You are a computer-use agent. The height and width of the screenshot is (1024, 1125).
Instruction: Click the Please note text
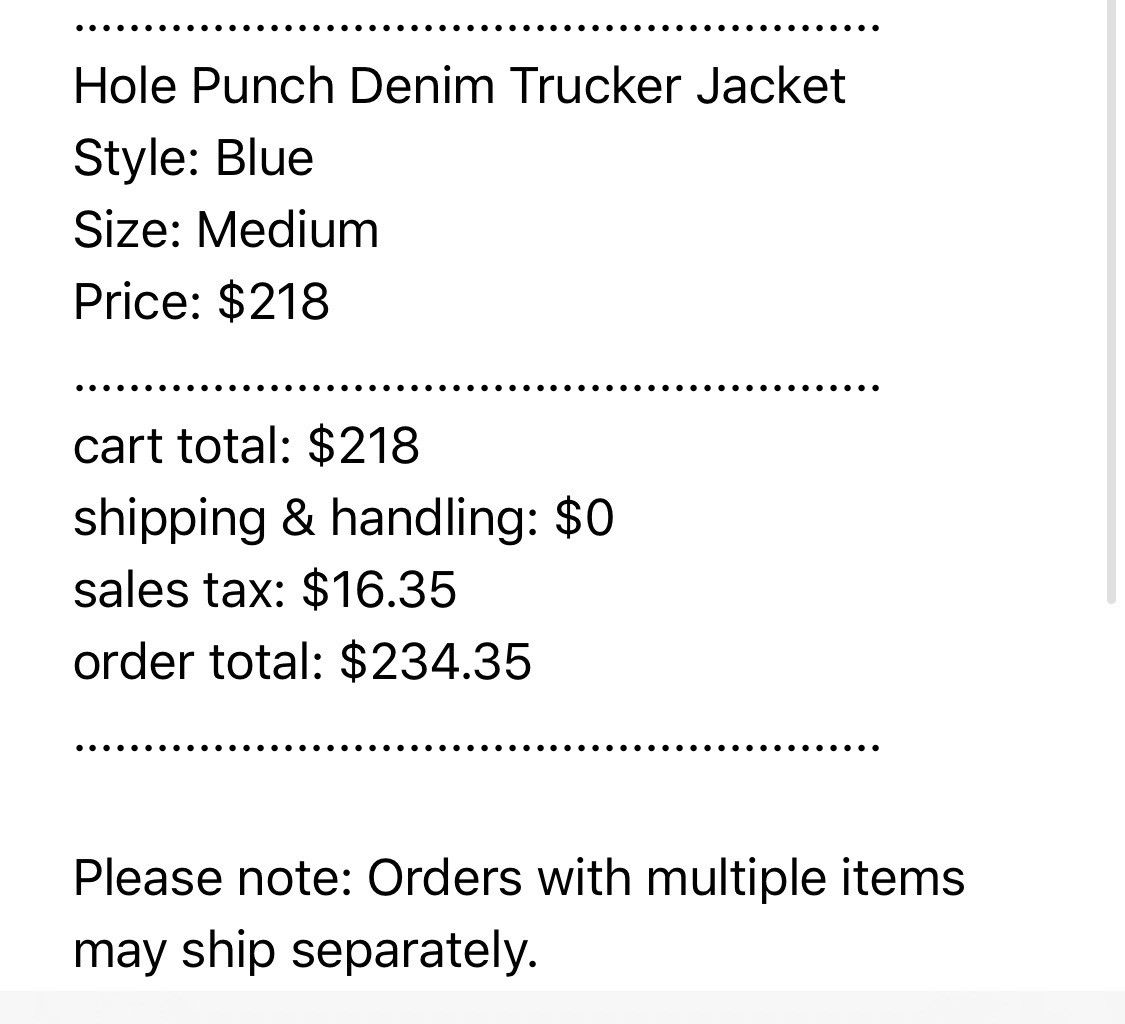212,878
